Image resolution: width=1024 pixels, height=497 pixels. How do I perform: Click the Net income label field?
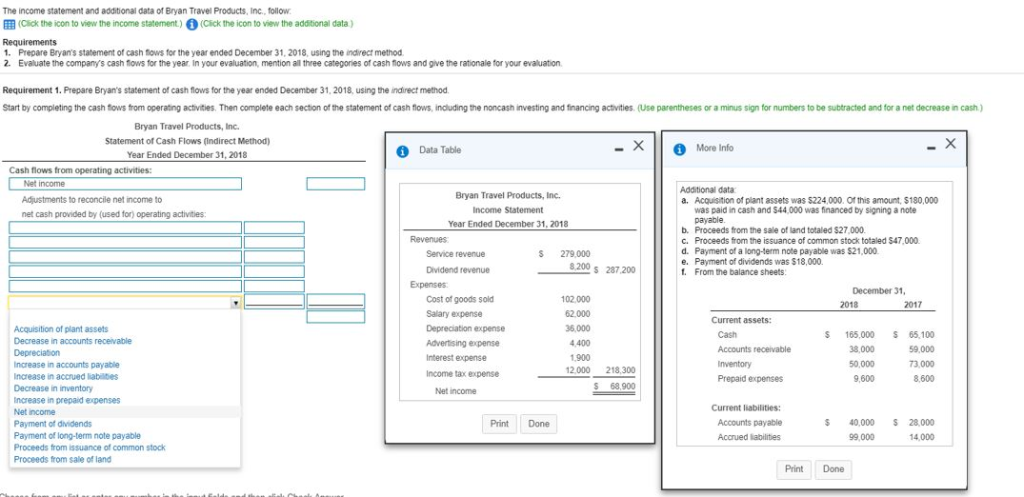(125, 184)
